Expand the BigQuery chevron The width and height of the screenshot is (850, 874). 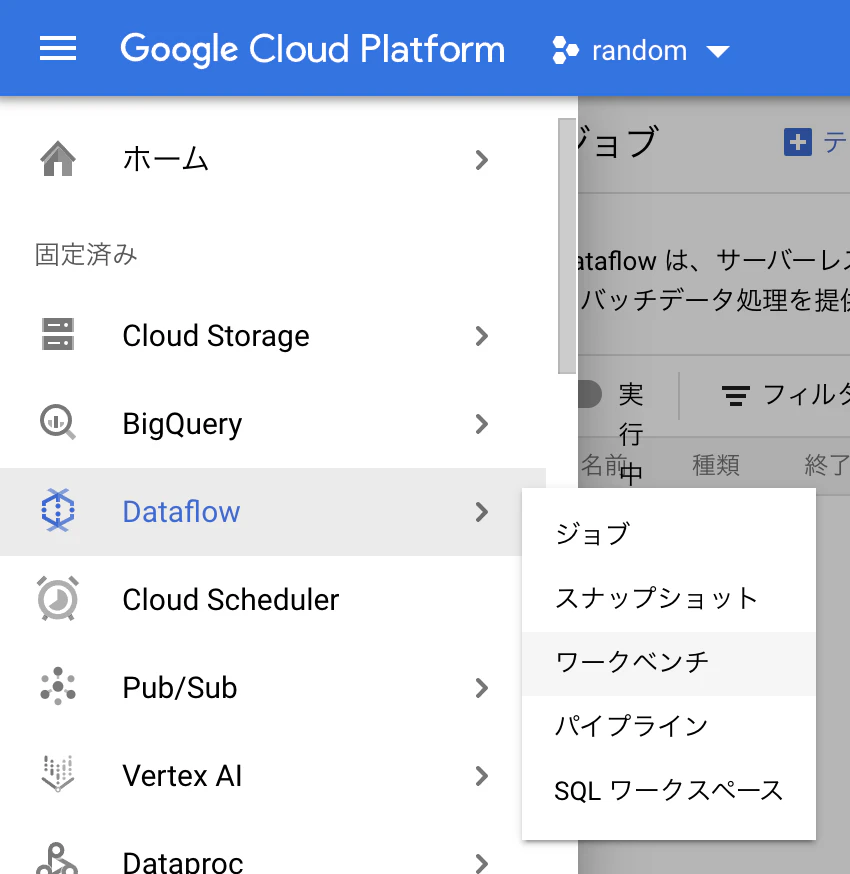pos(482,424)
